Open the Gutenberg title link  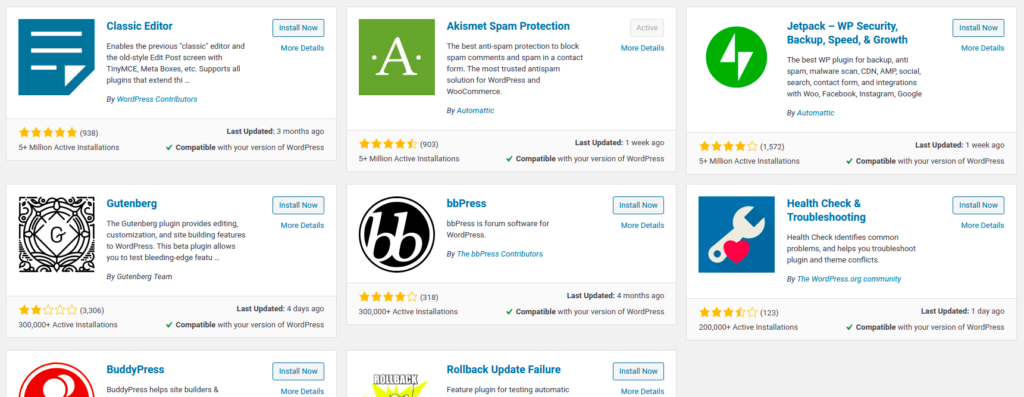coord(132,204)
